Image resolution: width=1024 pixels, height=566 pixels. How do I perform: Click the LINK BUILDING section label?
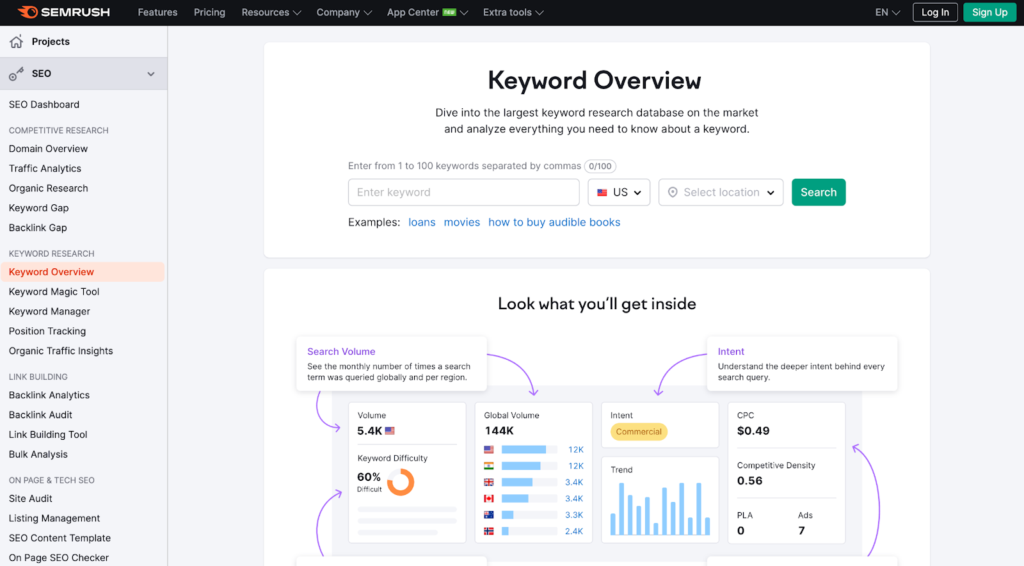point(38,377)
